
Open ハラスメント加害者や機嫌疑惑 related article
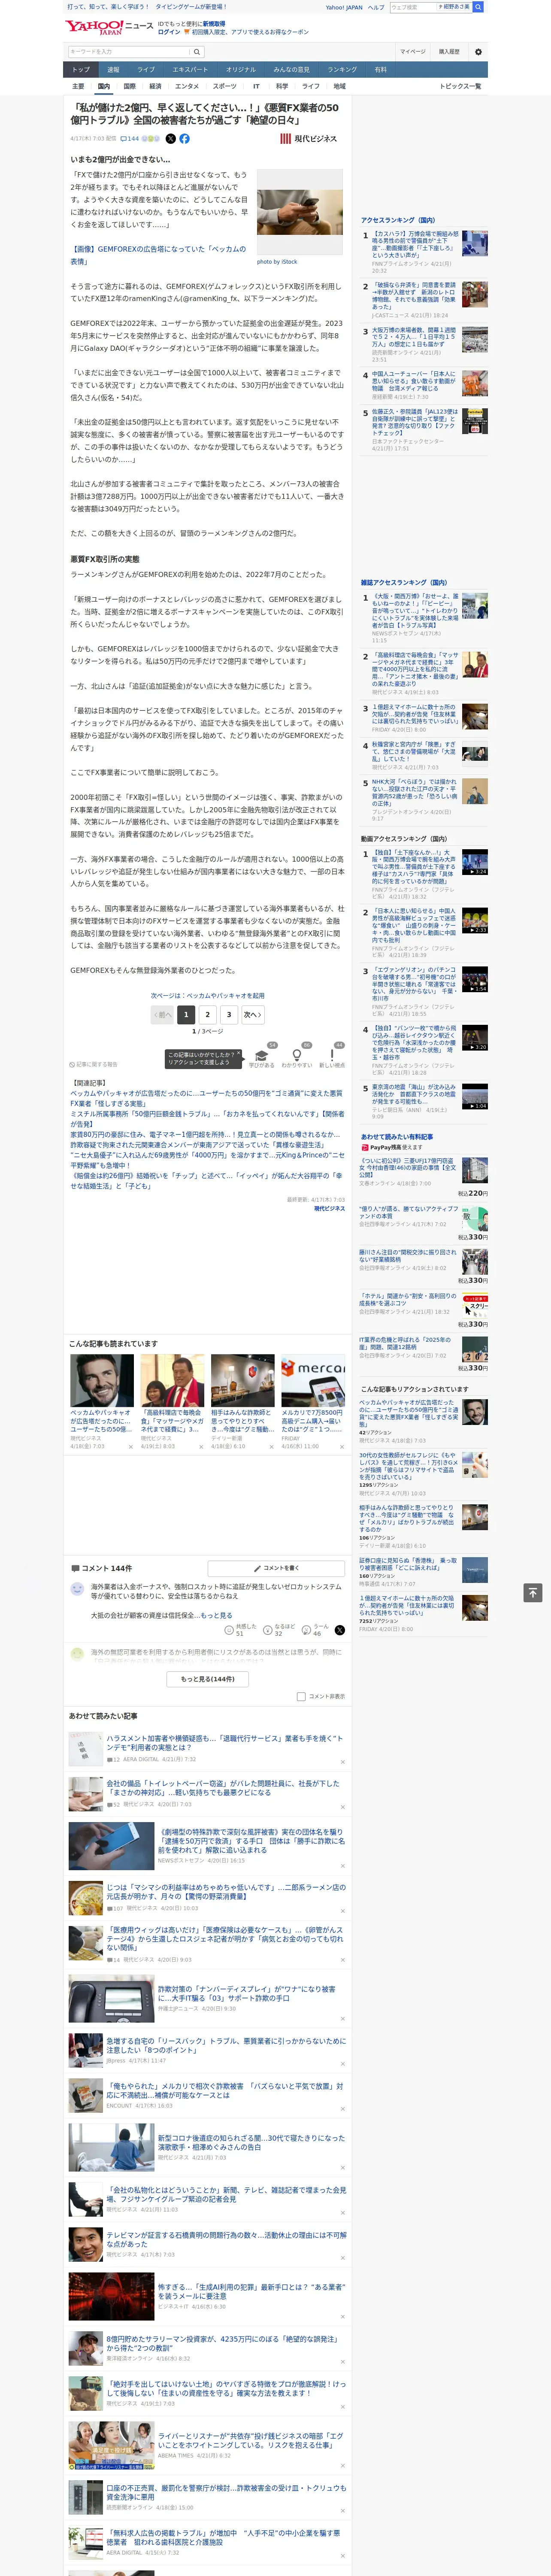point(225,1743)
